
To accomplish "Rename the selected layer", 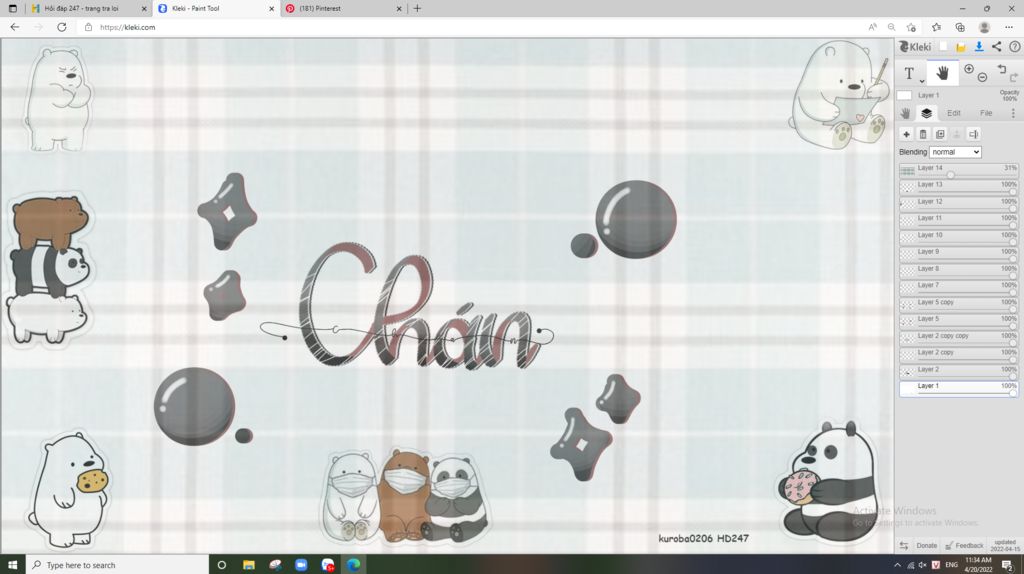I will 974,134.
